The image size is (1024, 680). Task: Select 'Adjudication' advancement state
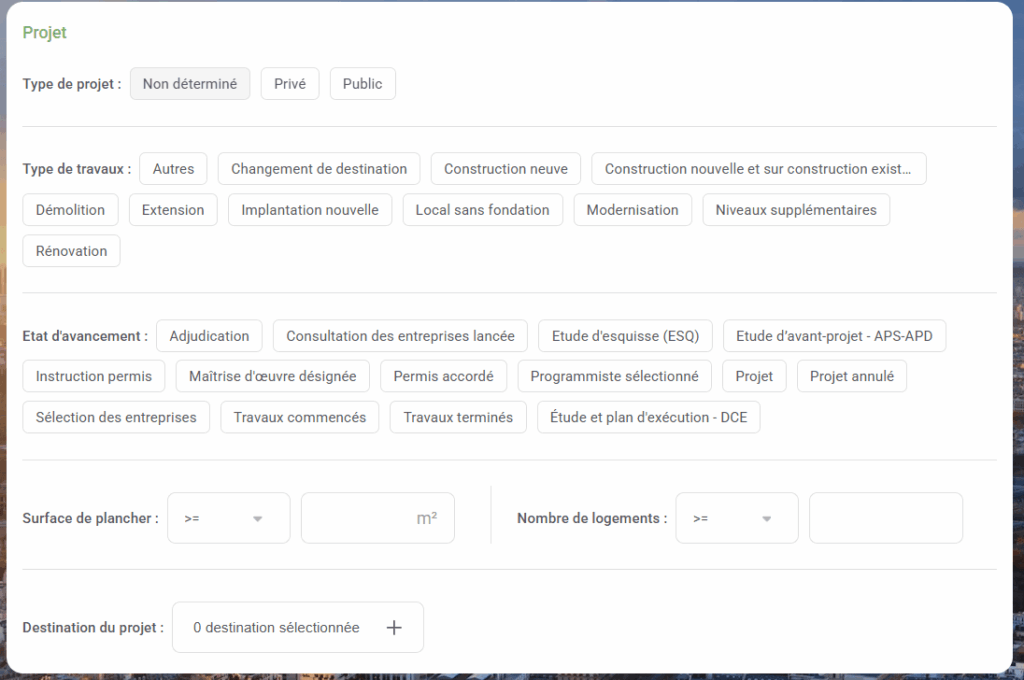[x=209, y=336]
